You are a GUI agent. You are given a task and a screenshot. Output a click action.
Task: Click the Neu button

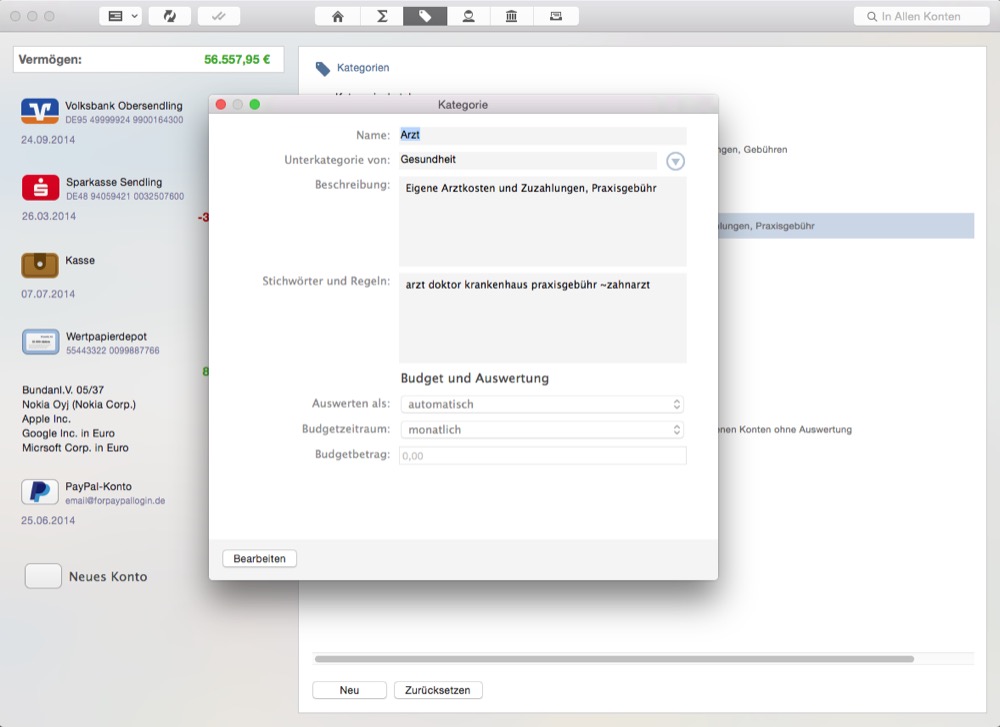pyautogui.click(x=349, y=690)
